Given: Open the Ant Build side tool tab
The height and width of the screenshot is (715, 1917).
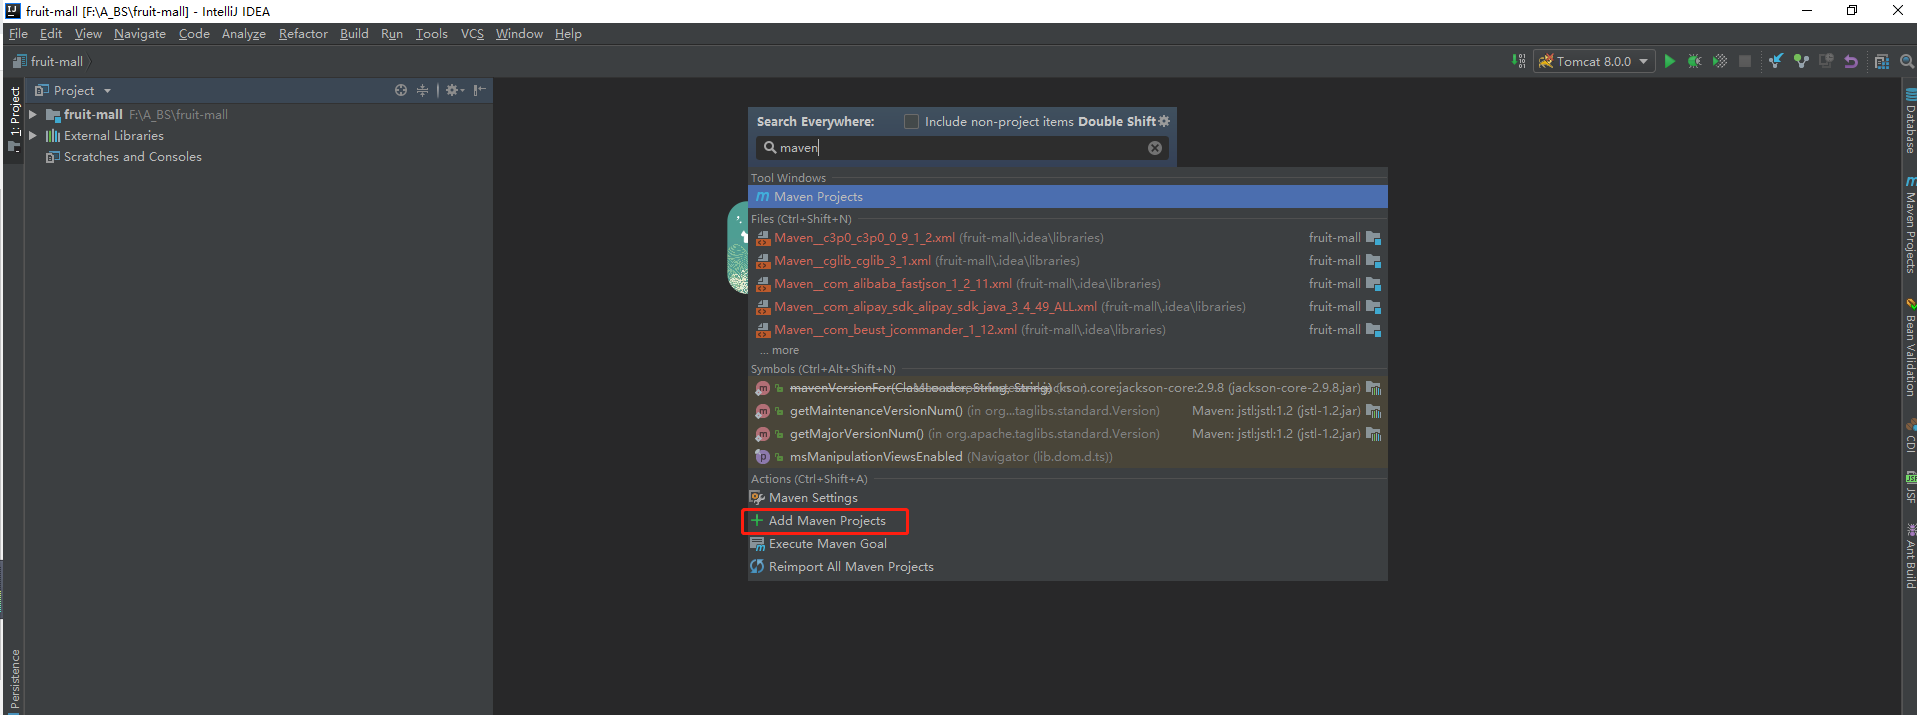Looking at the screenshot, I should tap(1910, 556).
